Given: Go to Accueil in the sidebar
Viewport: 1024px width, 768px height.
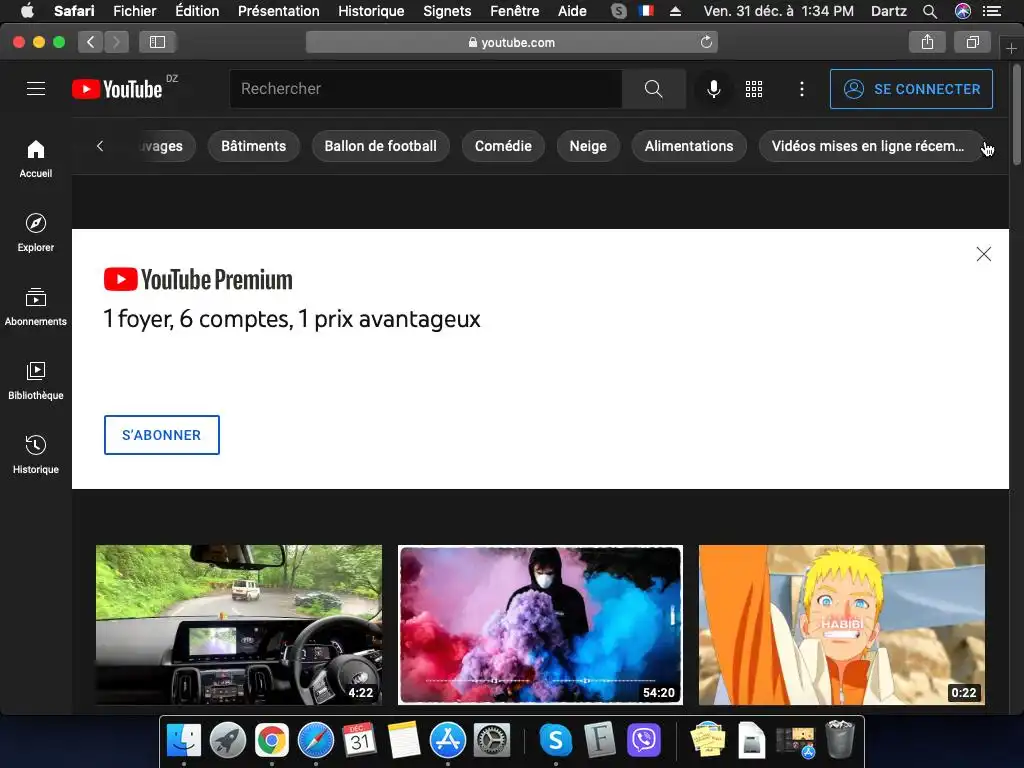Looking at the screenshot, I should pos(36,159).
